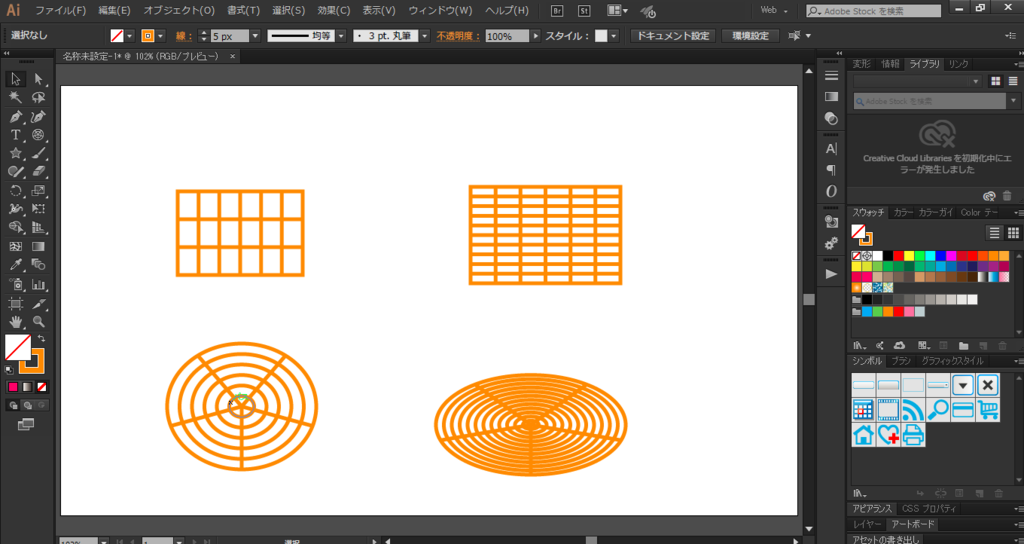Switch to the ブラシ tab
Screen dimensions: 1024x544
(901, 360)
